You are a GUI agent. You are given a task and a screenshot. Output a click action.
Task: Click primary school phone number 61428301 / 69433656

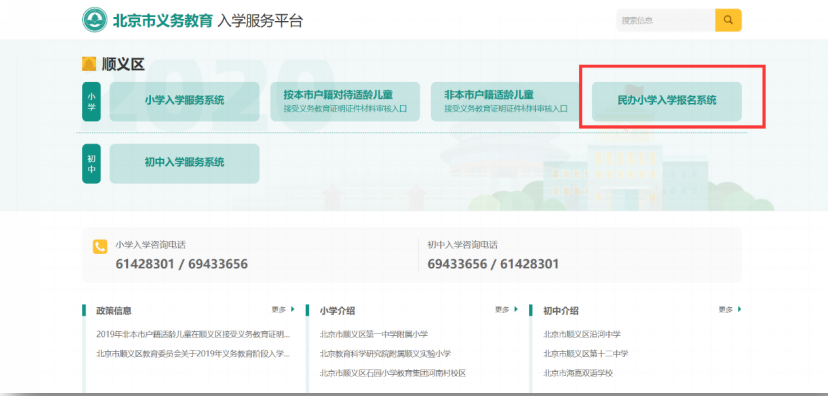coord(182,264)
